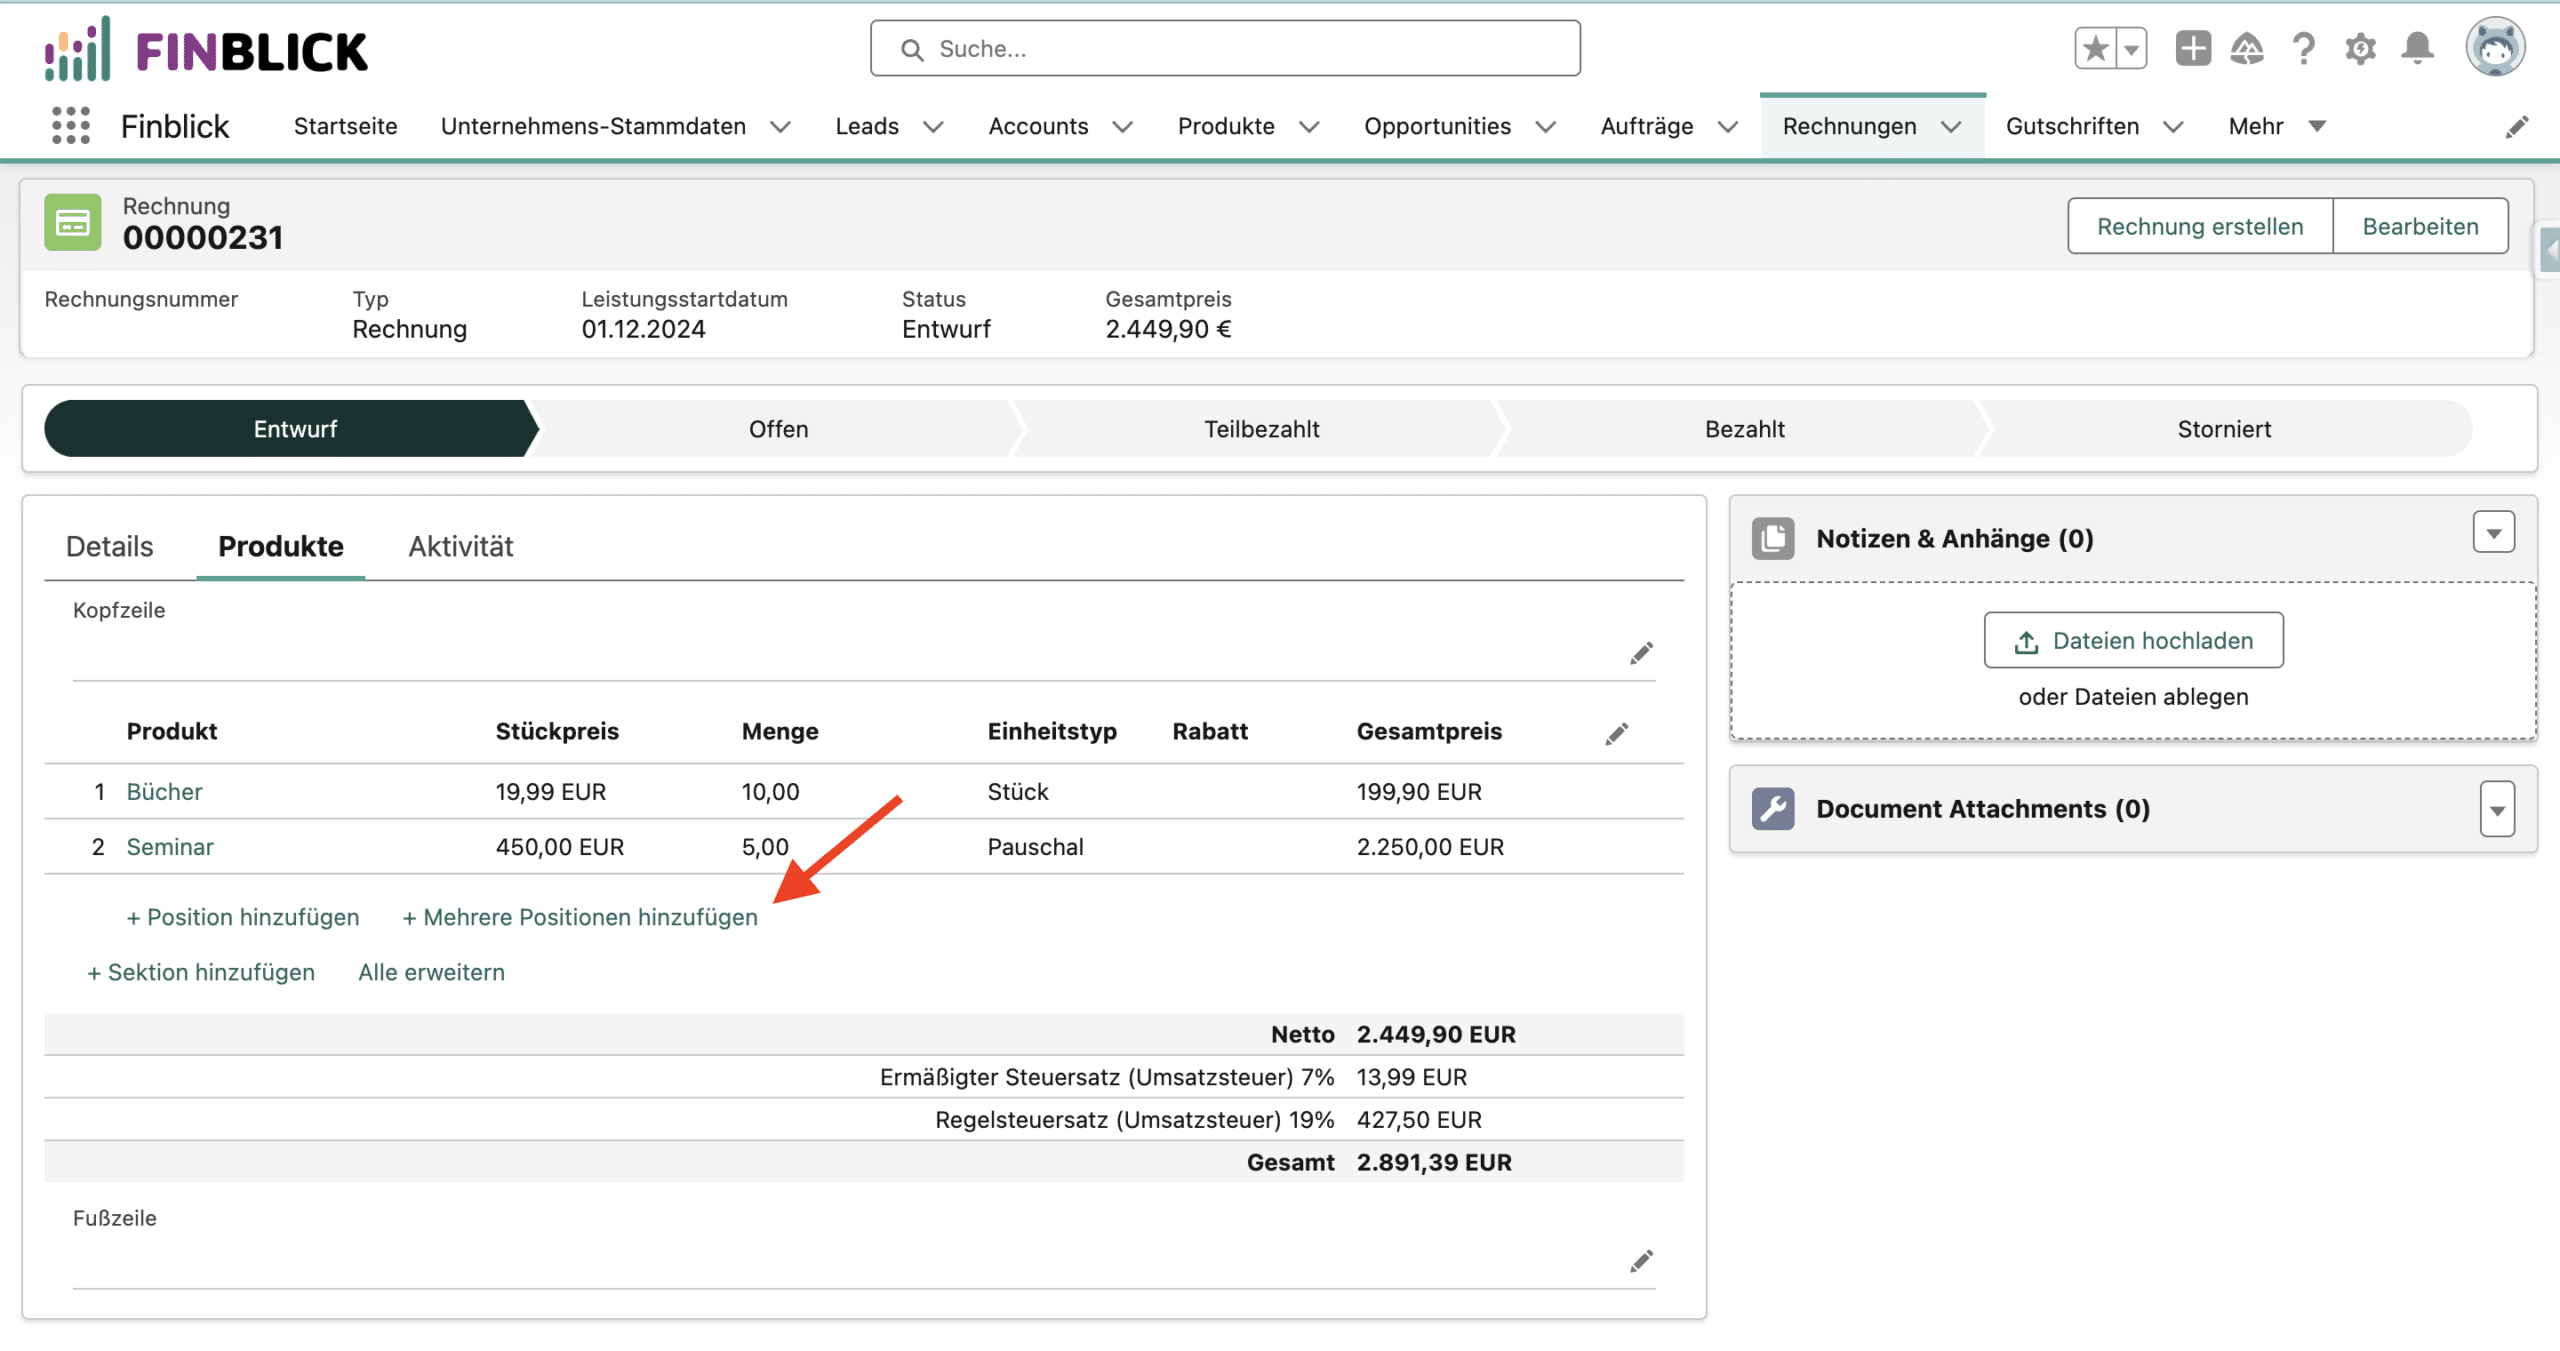Viewport: 2560px width, 1351px height.
Task: Edit the Kopfzeile with the pencil icon
Action: click(x=1643, y=652)
